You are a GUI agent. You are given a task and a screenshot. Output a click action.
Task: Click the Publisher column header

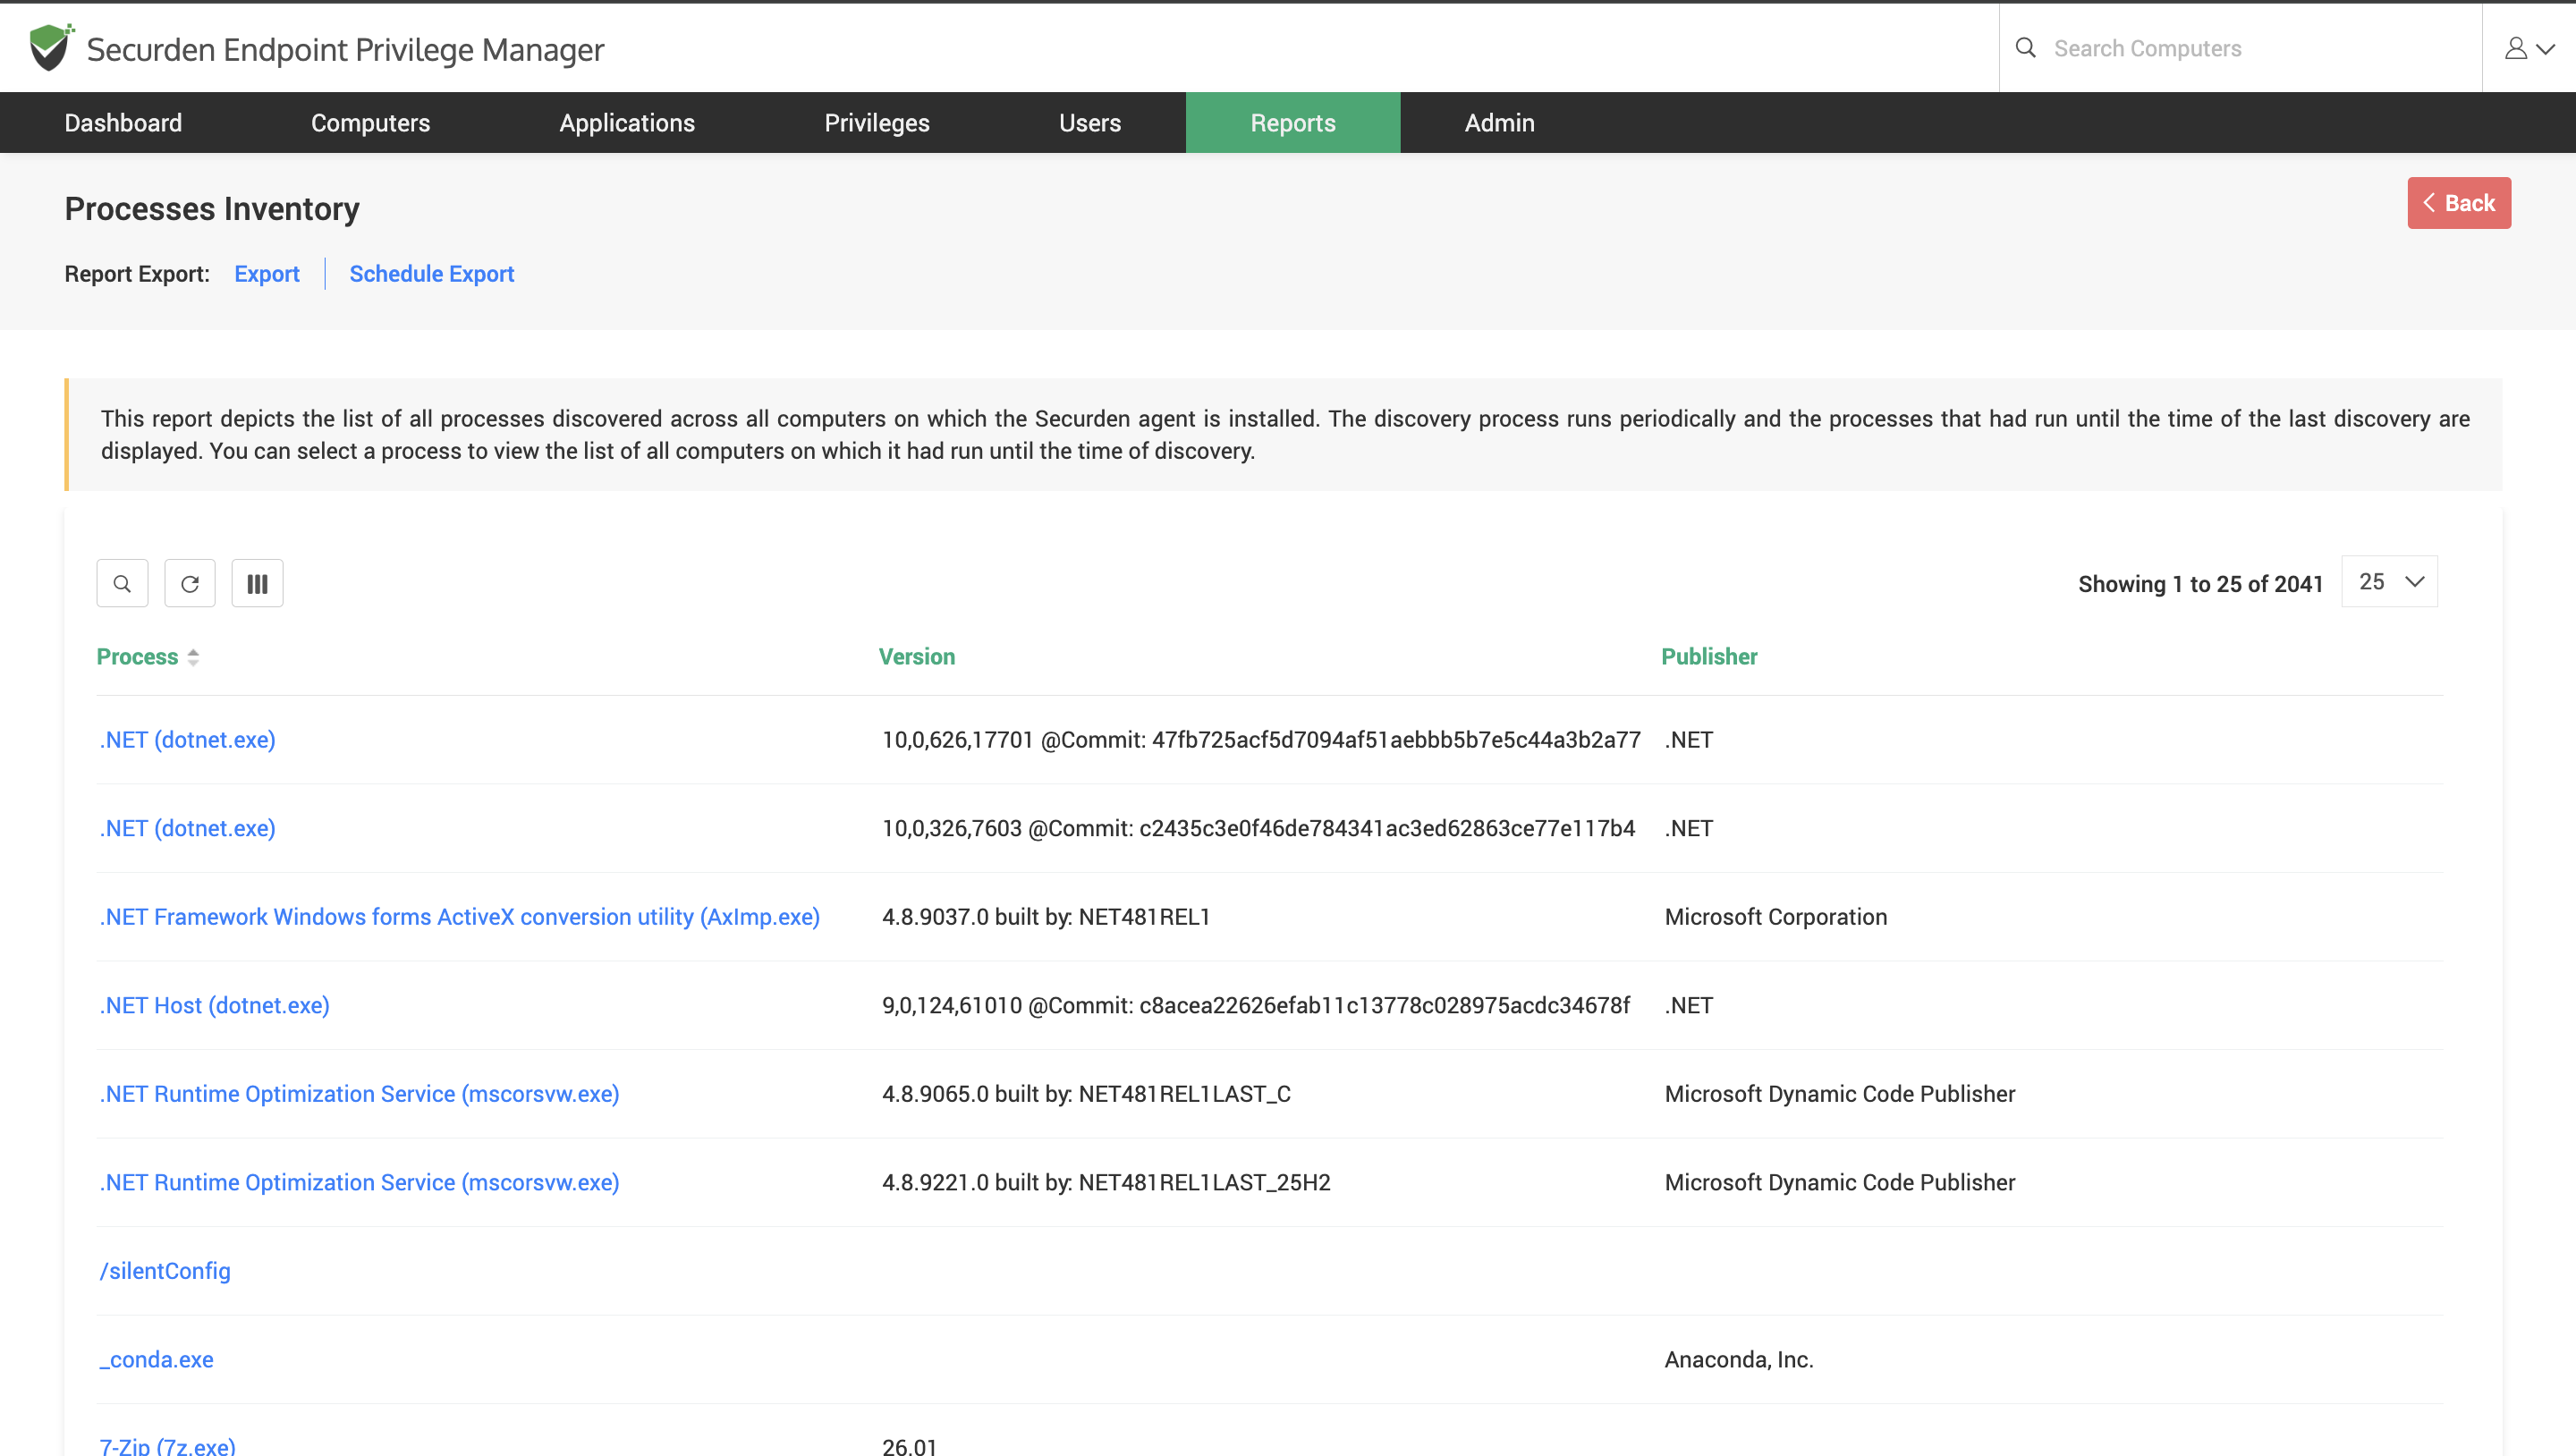[x=1709, y=657]
